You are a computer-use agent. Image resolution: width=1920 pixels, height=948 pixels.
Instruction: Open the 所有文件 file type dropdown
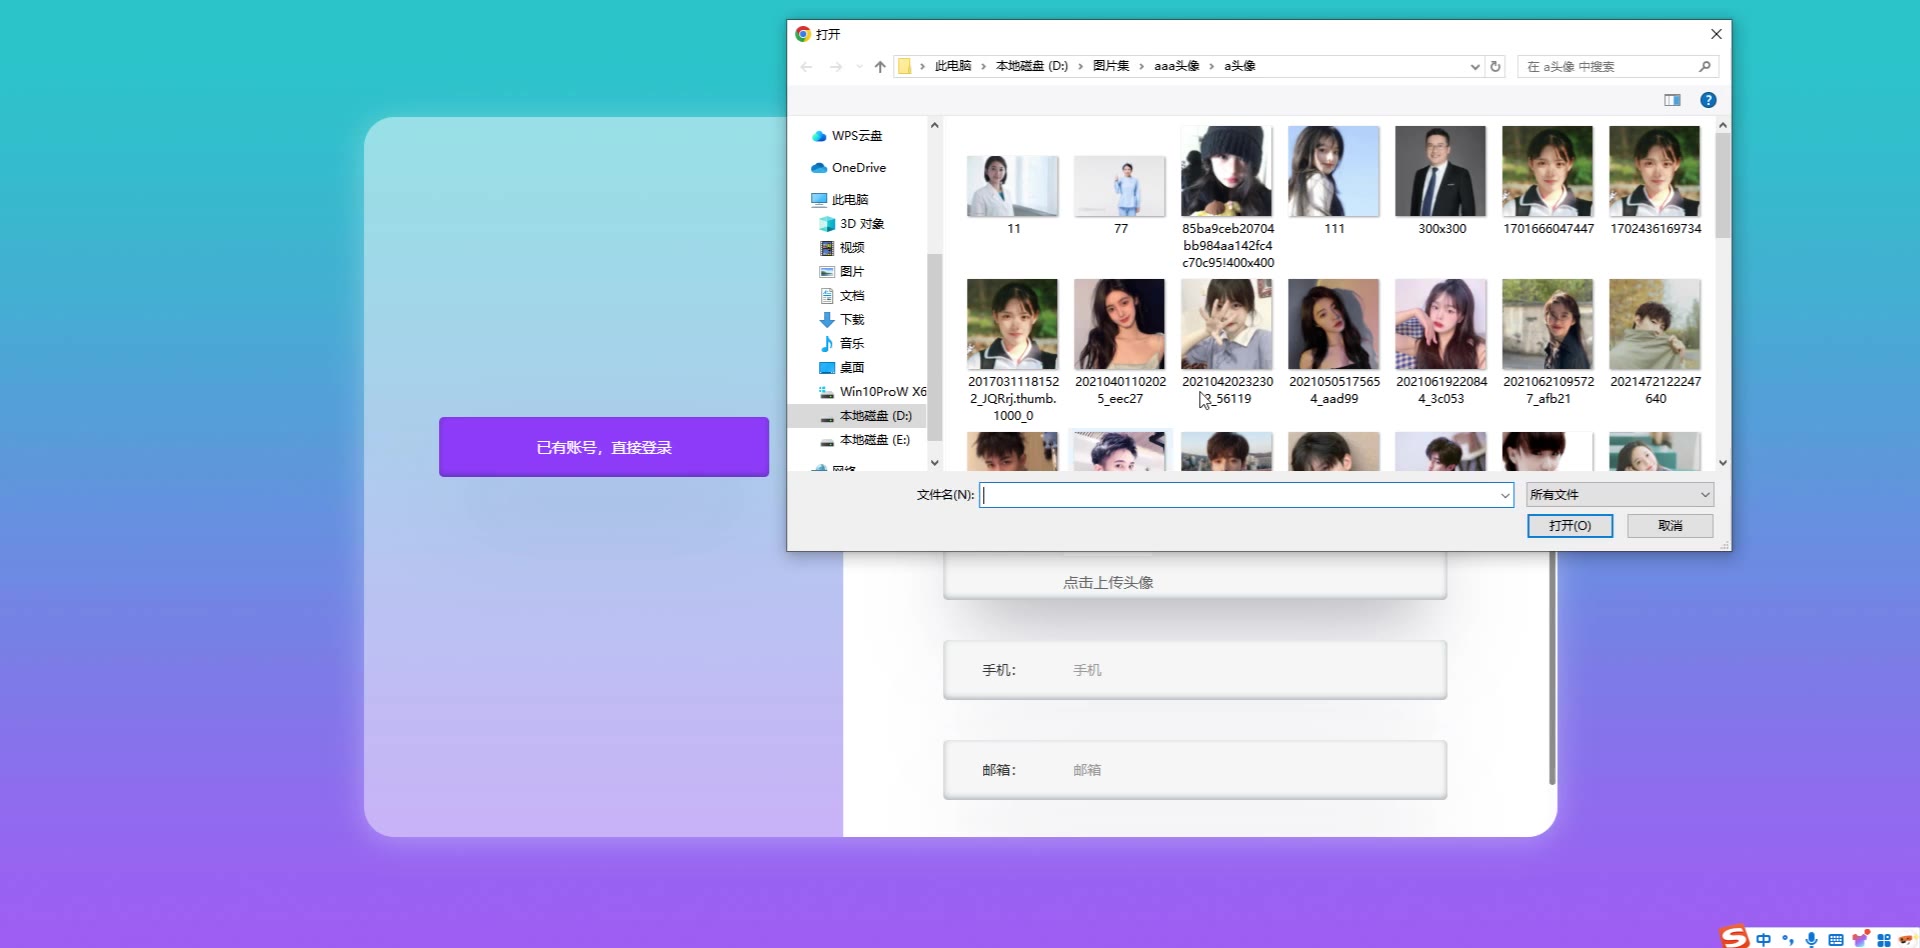click(x=1620, y=495)
